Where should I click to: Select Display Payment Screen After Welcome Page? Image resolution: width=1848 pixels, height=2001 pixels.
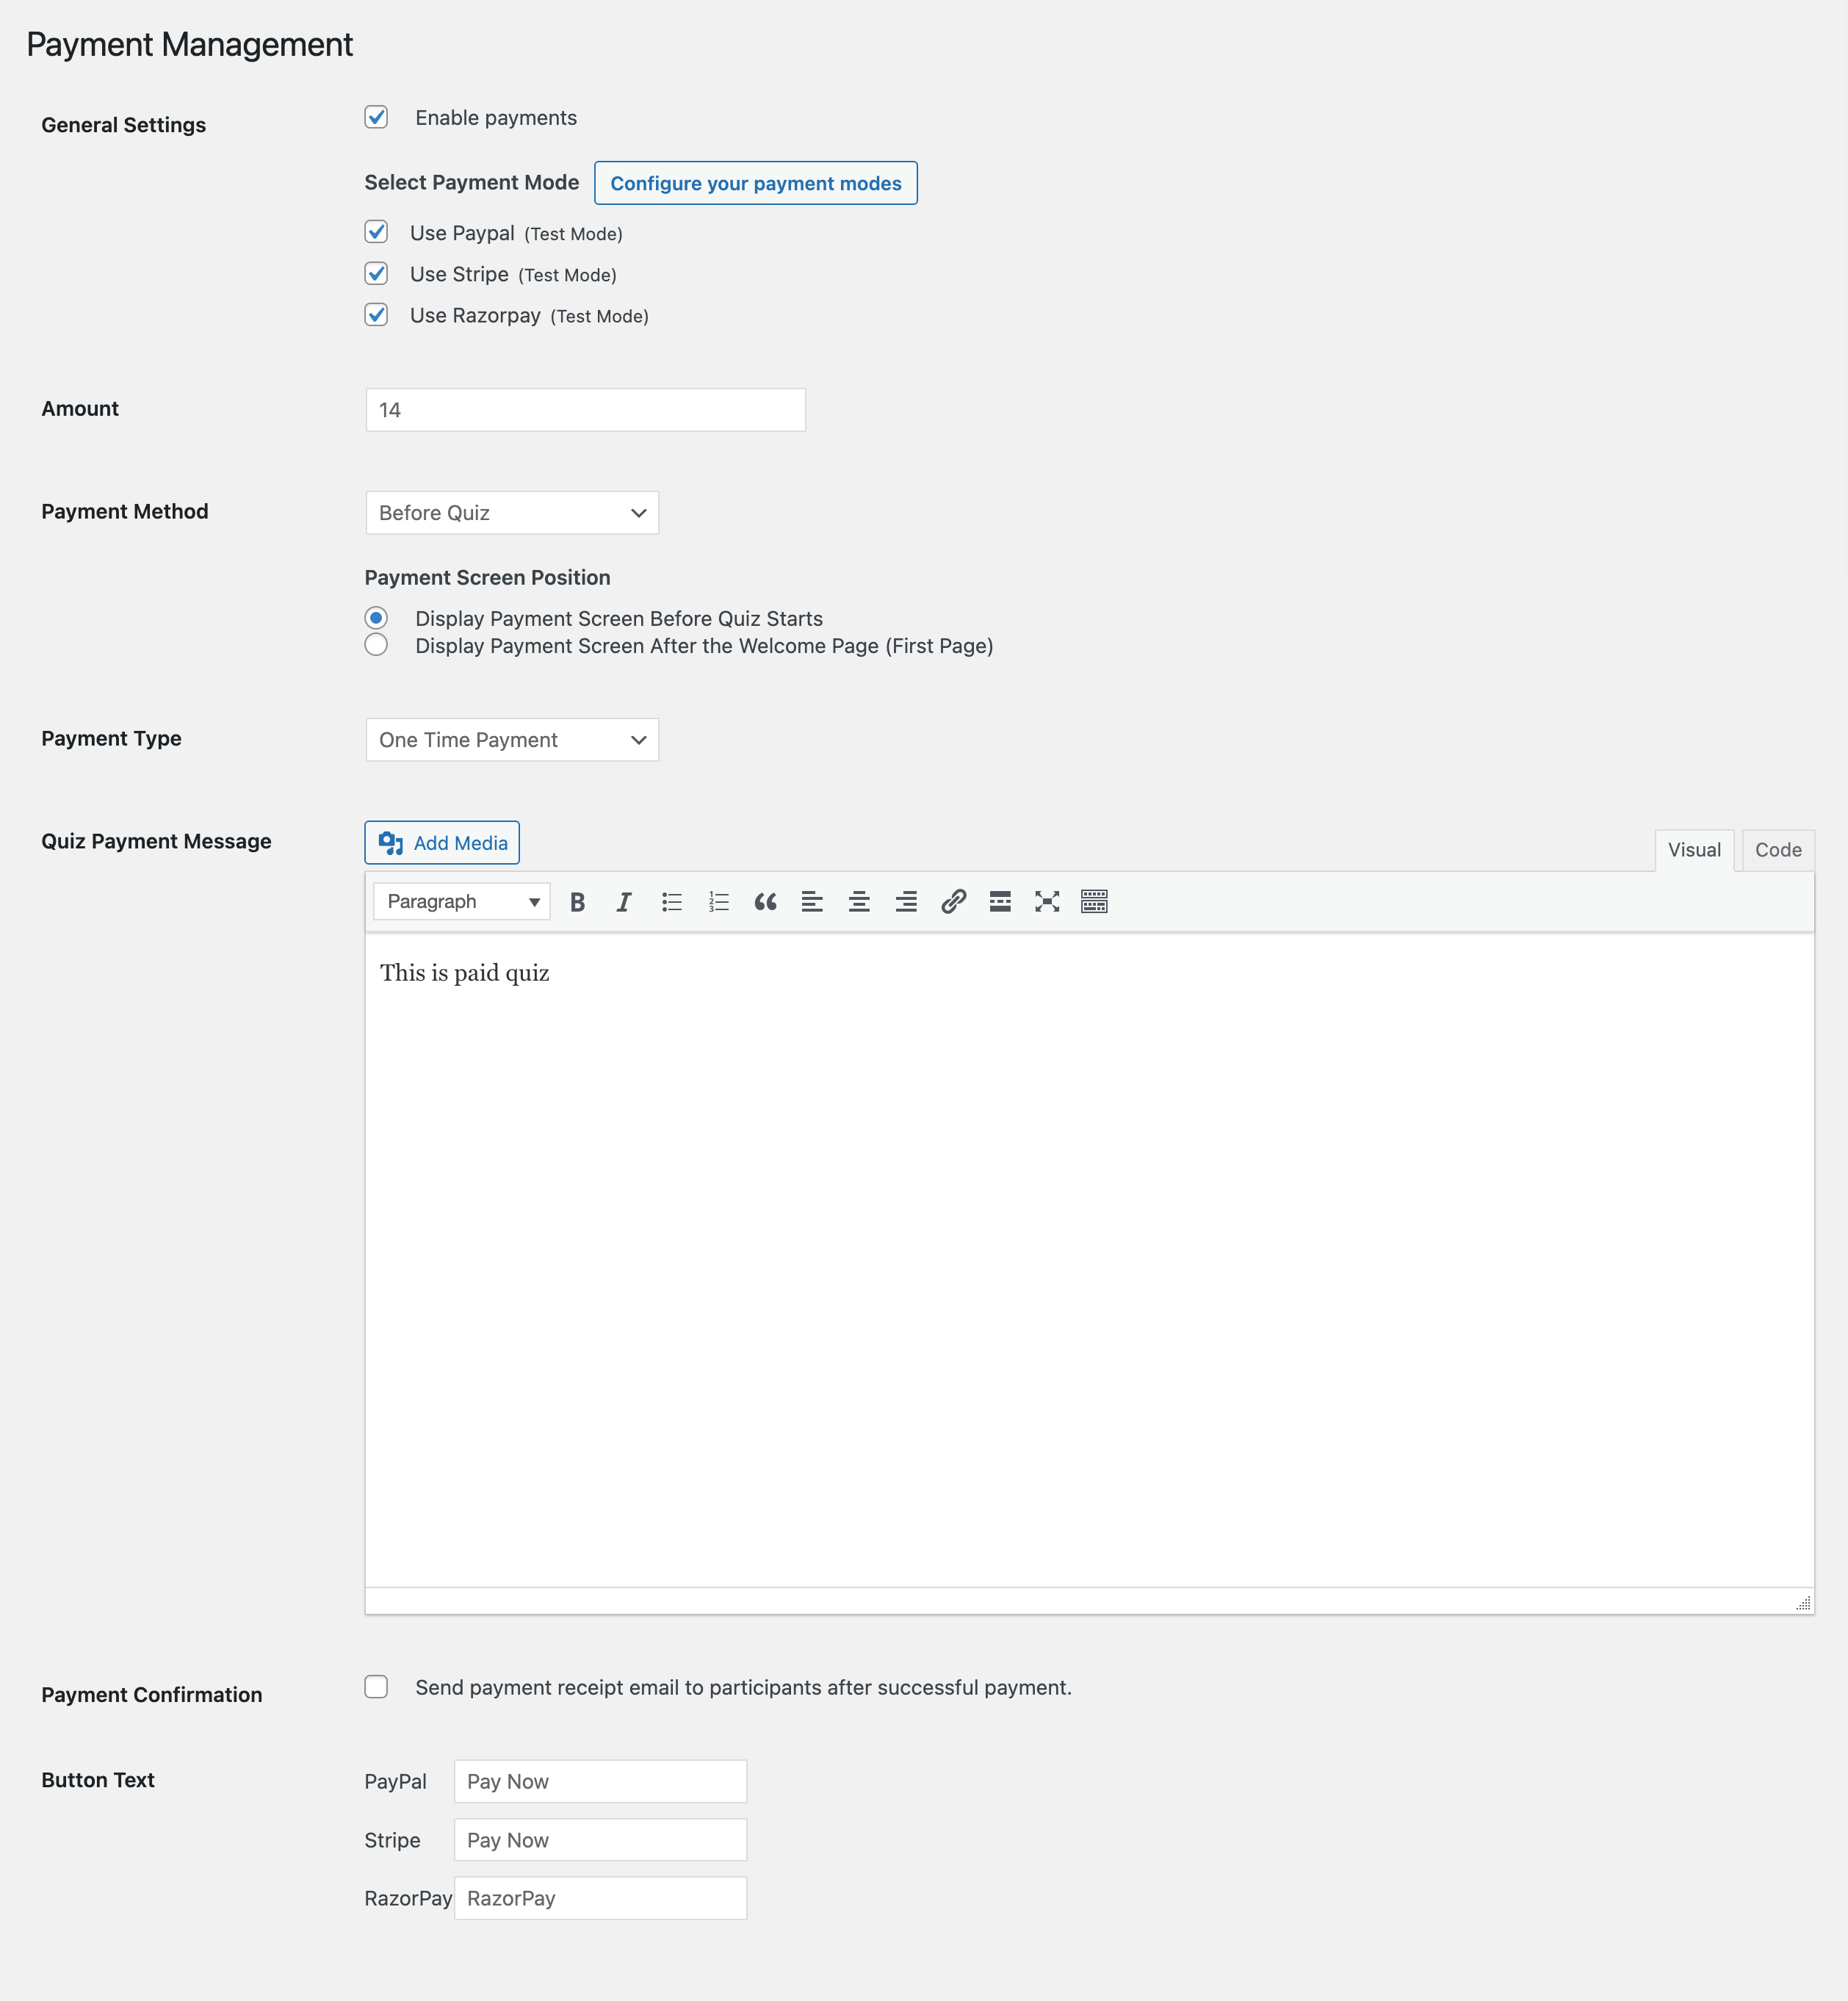376,645
